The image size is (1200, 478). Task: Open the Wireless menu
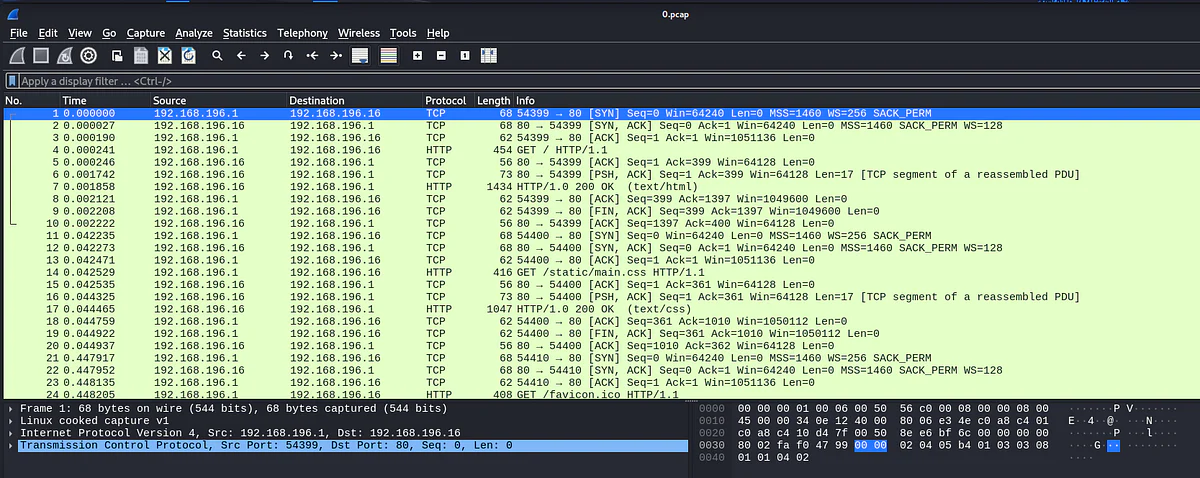pyautogui.click(x=359, y=33)
